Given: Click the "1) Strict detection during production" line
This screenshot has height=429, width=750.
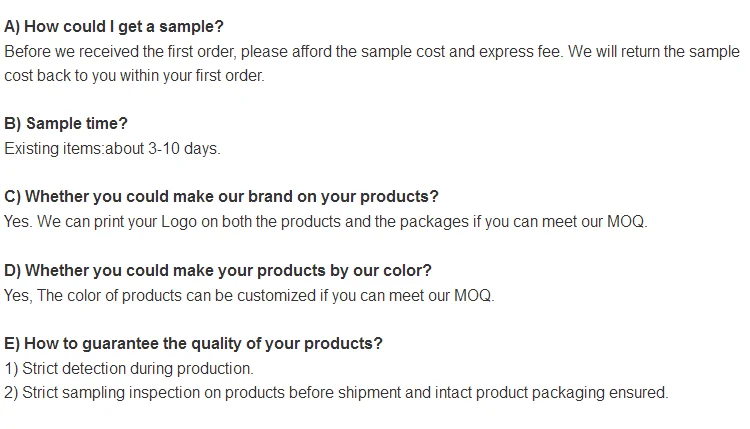Looking at the screenshot, I should [x=129, y=368].
